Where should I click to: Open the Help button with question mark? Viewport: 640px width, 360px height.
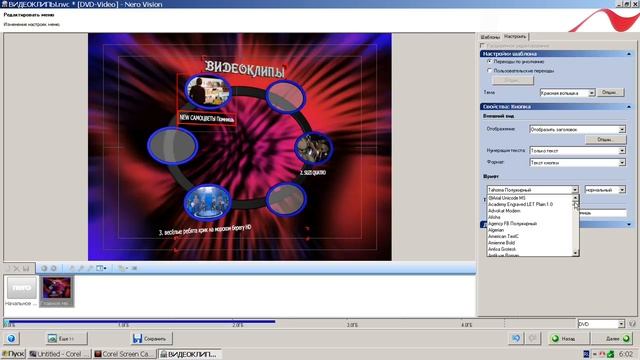click(x=11, y=338)
